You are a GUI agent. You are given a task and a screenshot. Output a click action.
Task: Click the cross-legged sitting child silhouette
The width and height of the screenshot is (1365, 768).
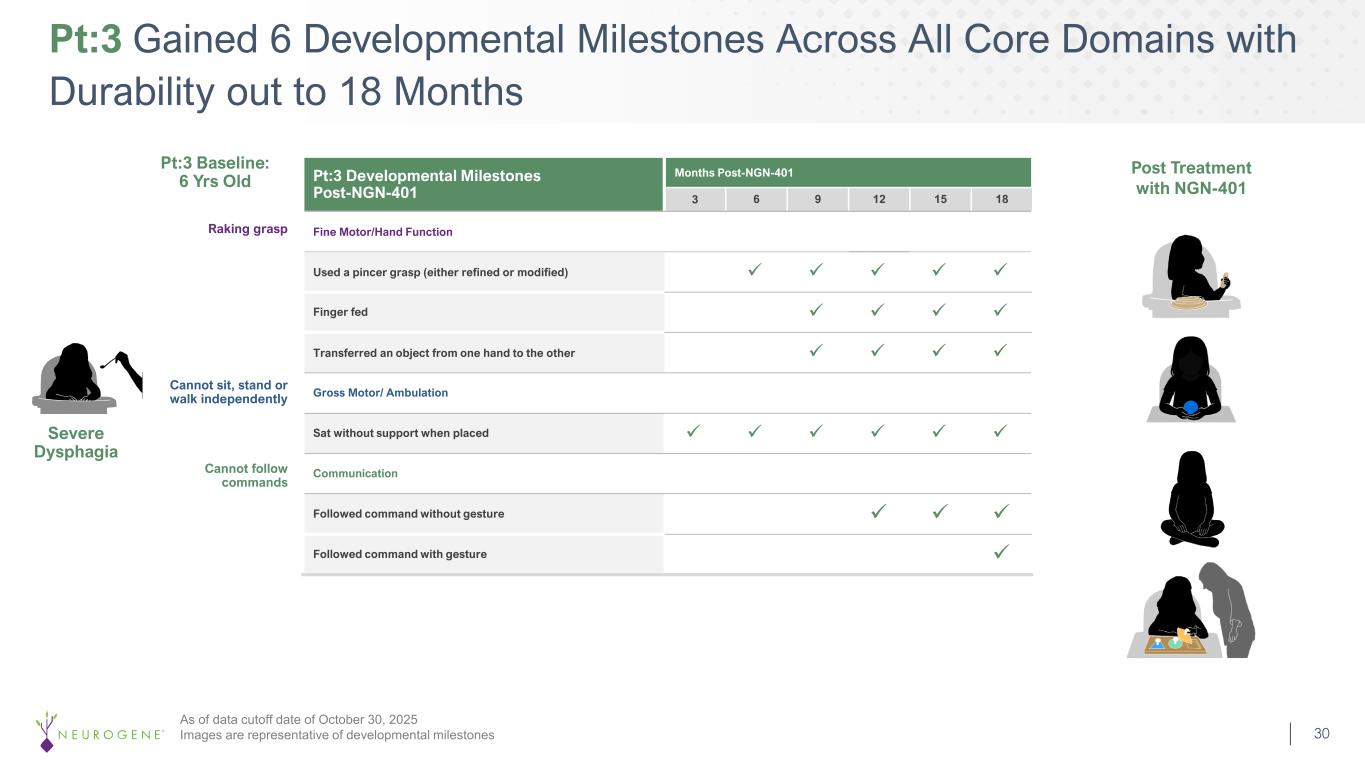point(1191,498)
